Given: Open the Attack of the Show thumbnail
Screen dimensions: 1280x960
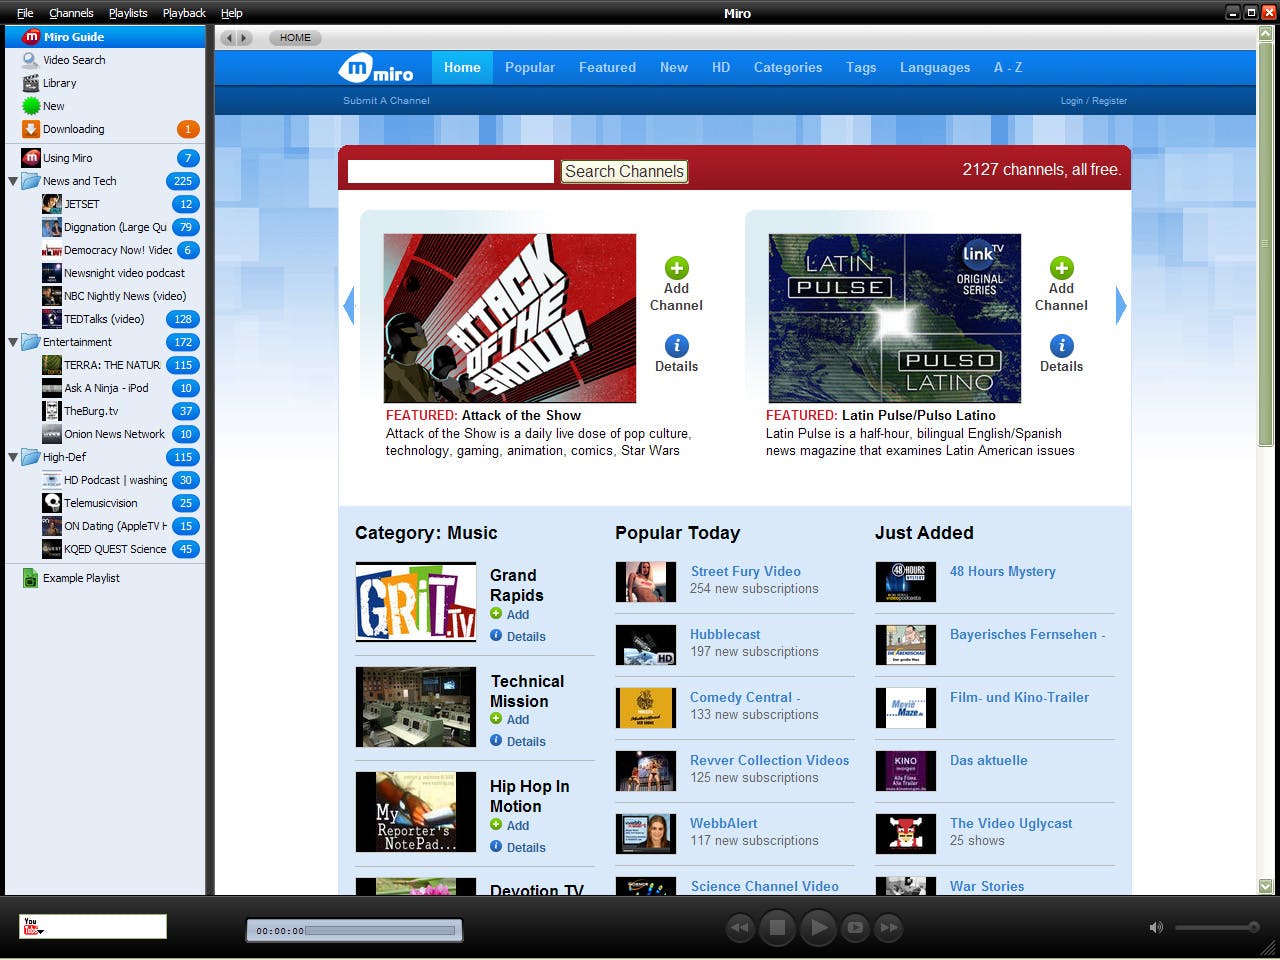Looking at the screenshot, I should point(510,318).
